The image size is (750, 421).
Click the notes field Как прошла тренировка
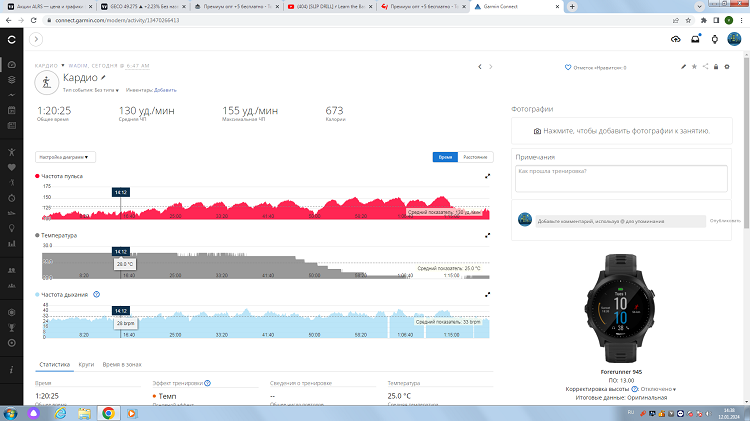pos(620,177)
